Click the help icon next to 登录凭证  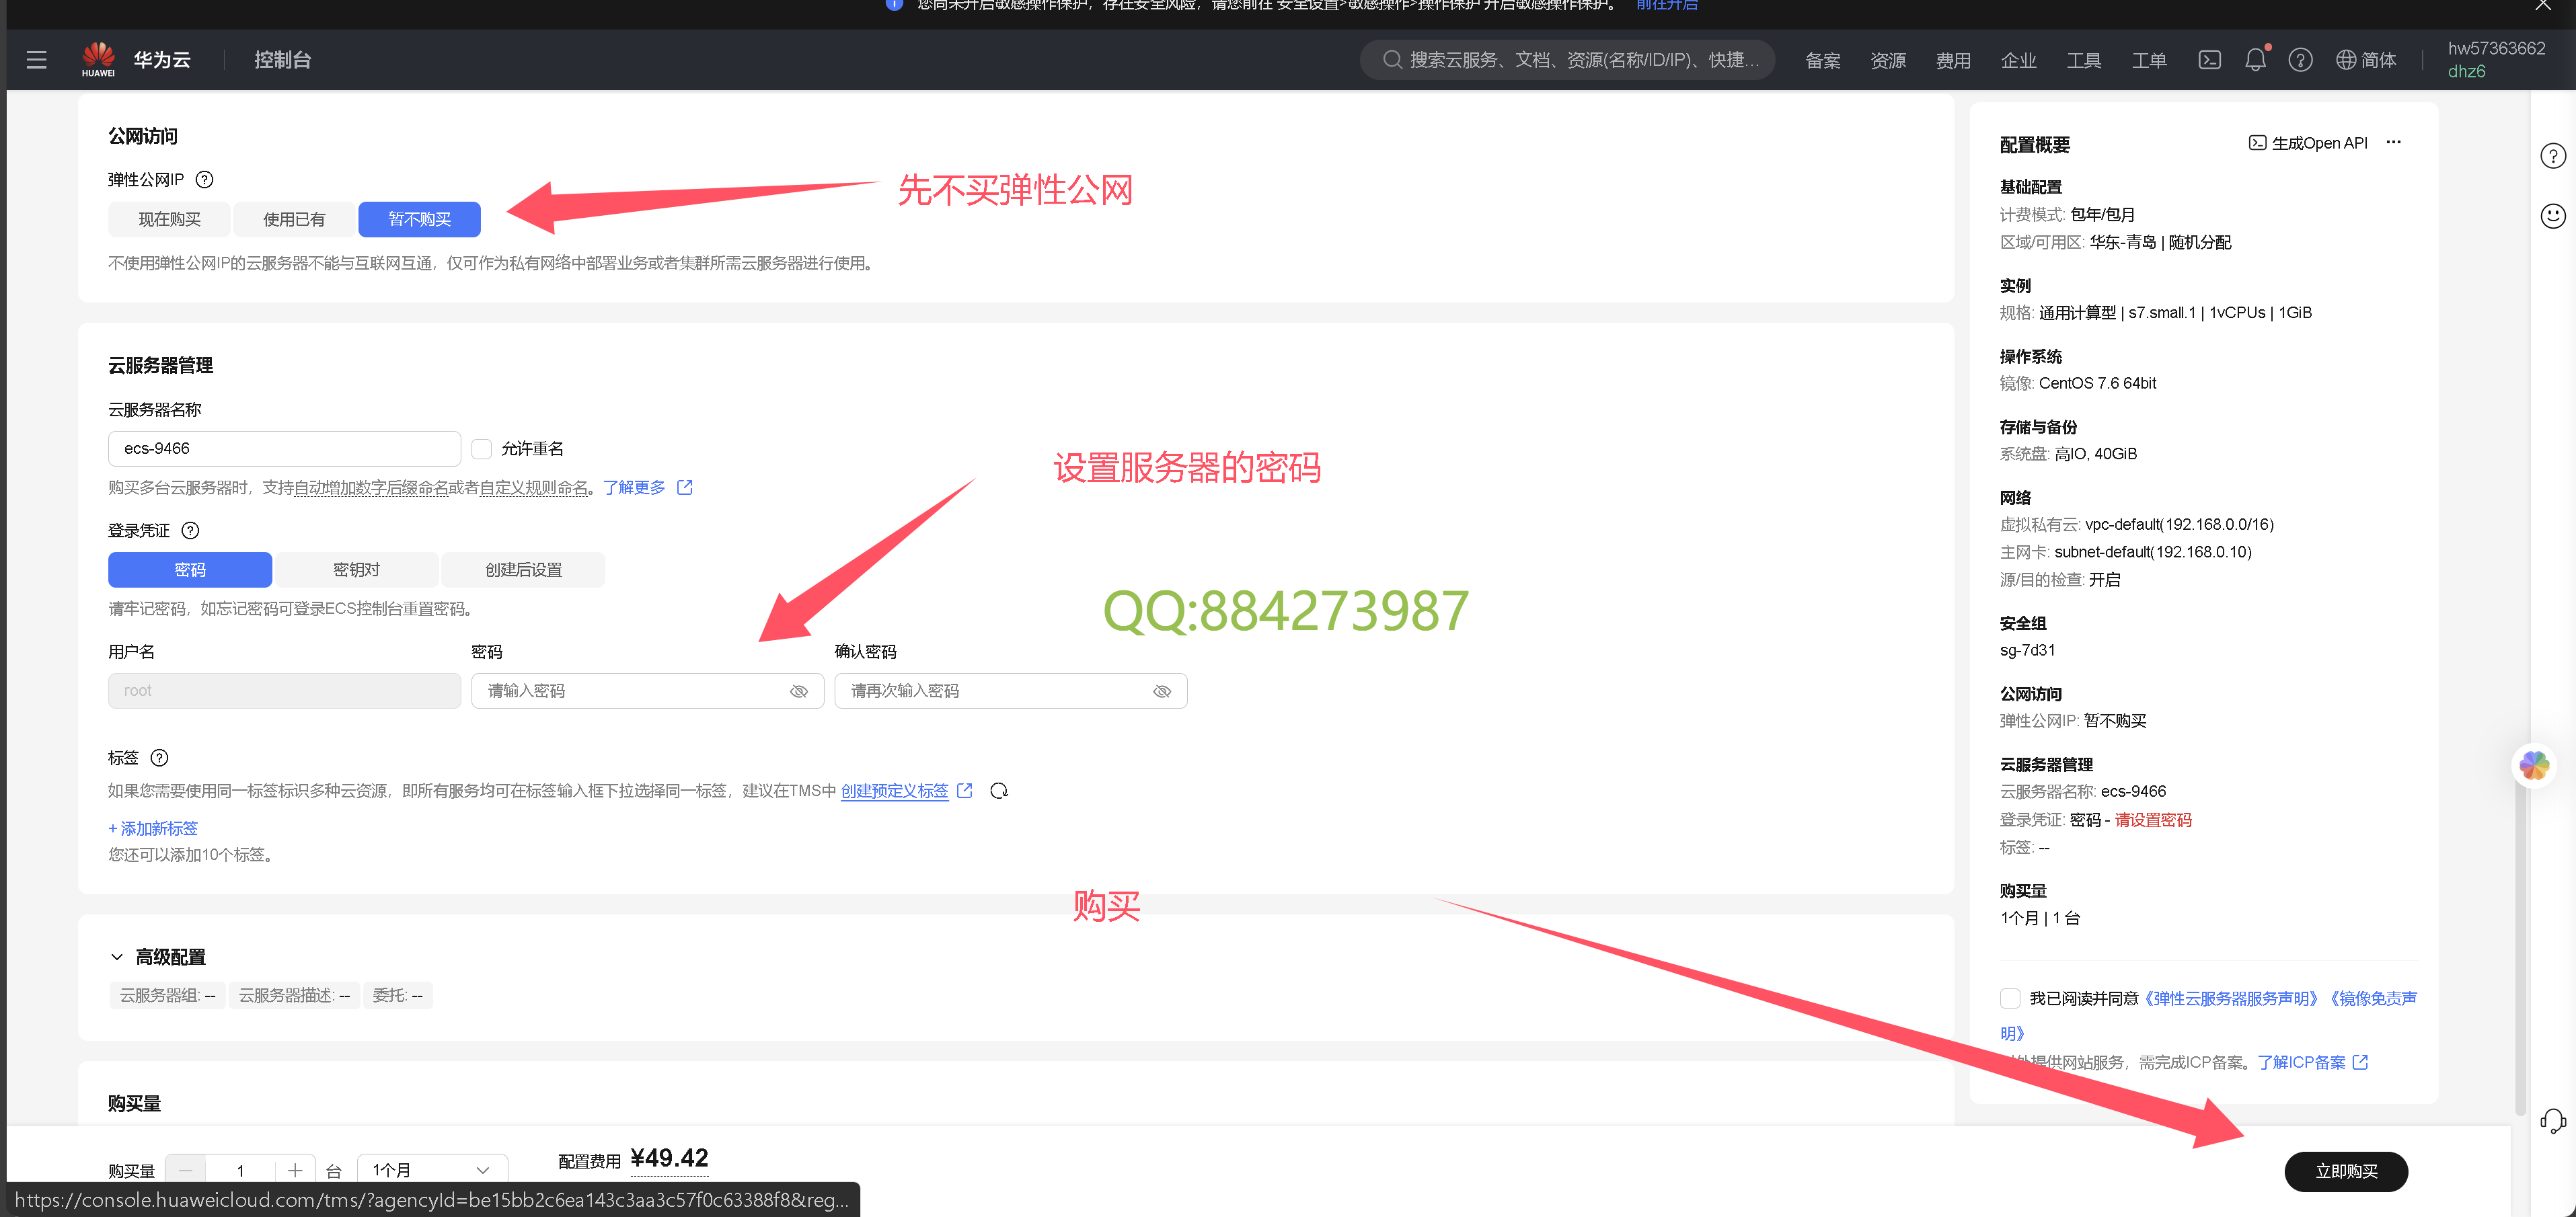[x=190, y=530]
